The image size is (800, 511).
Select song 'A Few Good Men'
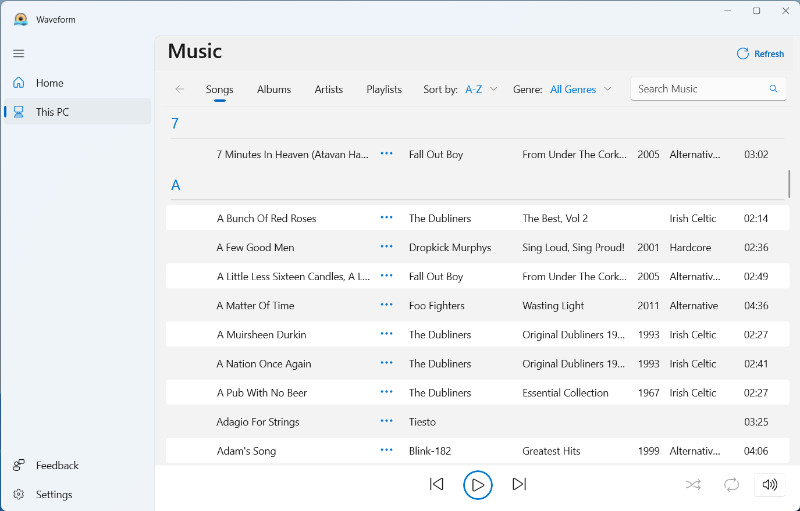click(x=255, y=247)
